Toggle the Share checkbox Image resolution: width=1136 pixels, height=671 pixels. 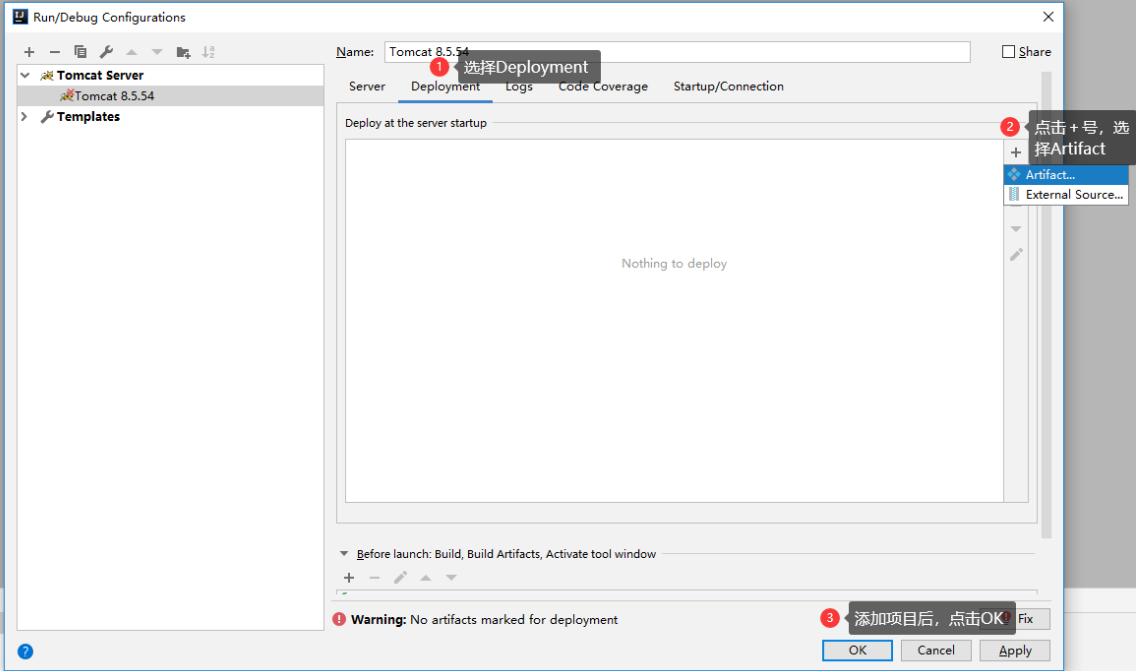1008,51
